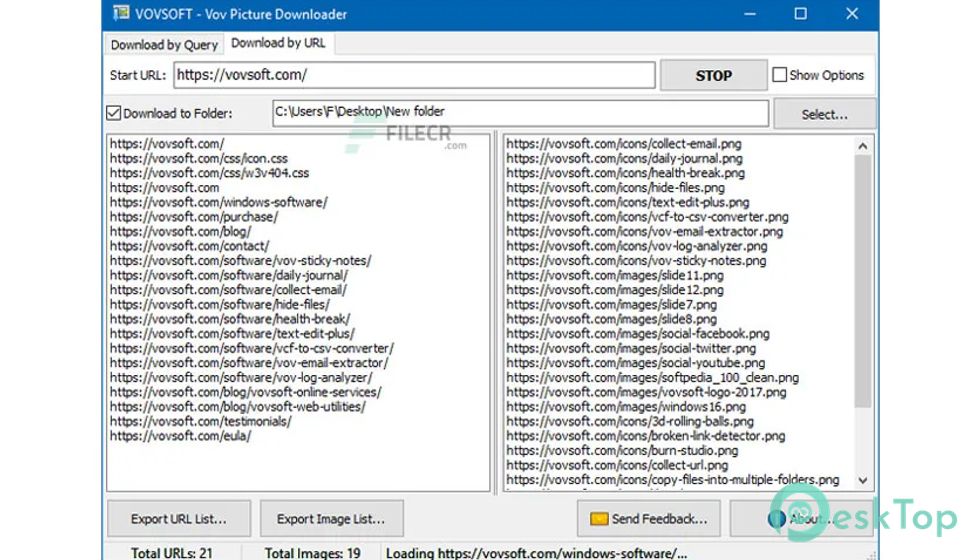Select URL software/text-edit-plus/
The image size is (980, 560).
click(232, 334)
